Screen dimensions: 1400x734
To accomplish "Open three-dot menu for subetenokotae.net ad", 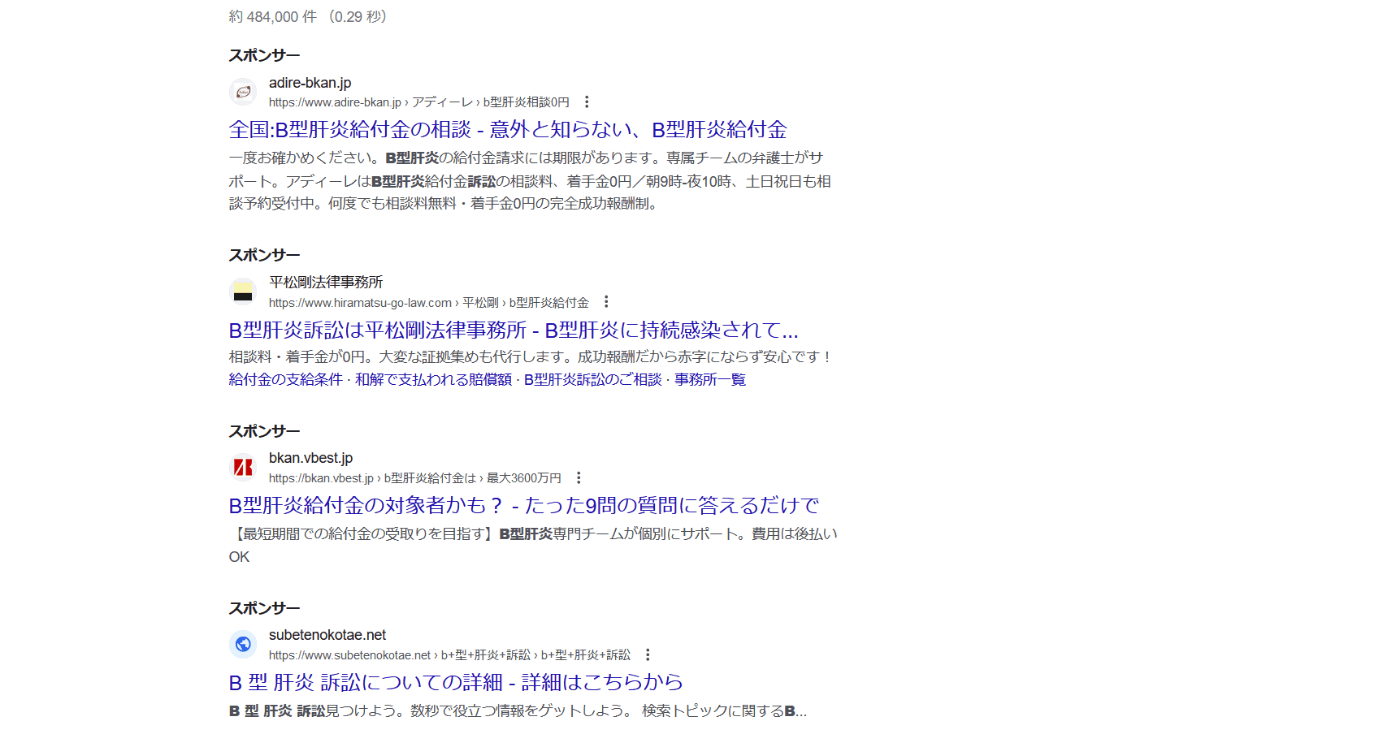I will click(647, 655).
